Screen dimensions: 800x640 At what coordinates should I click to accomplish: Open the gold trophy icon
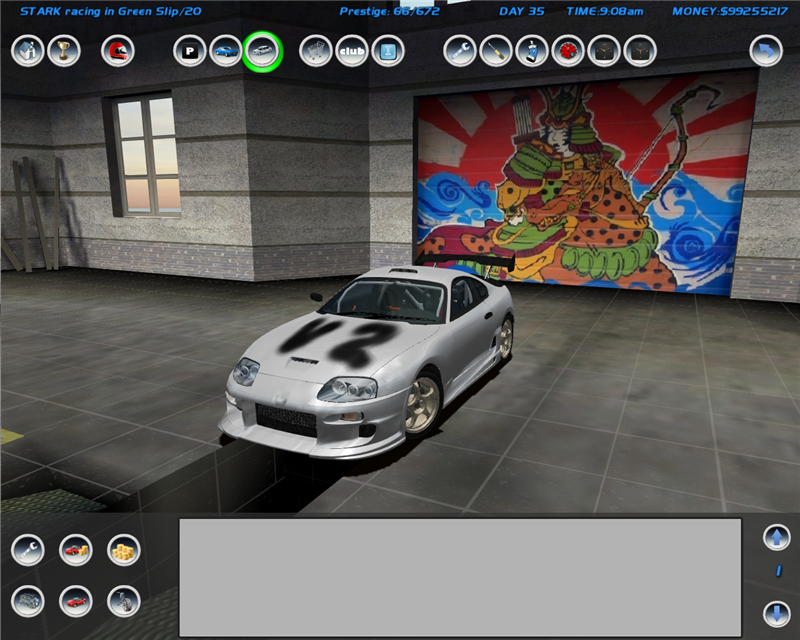click(x=64, y=51)
